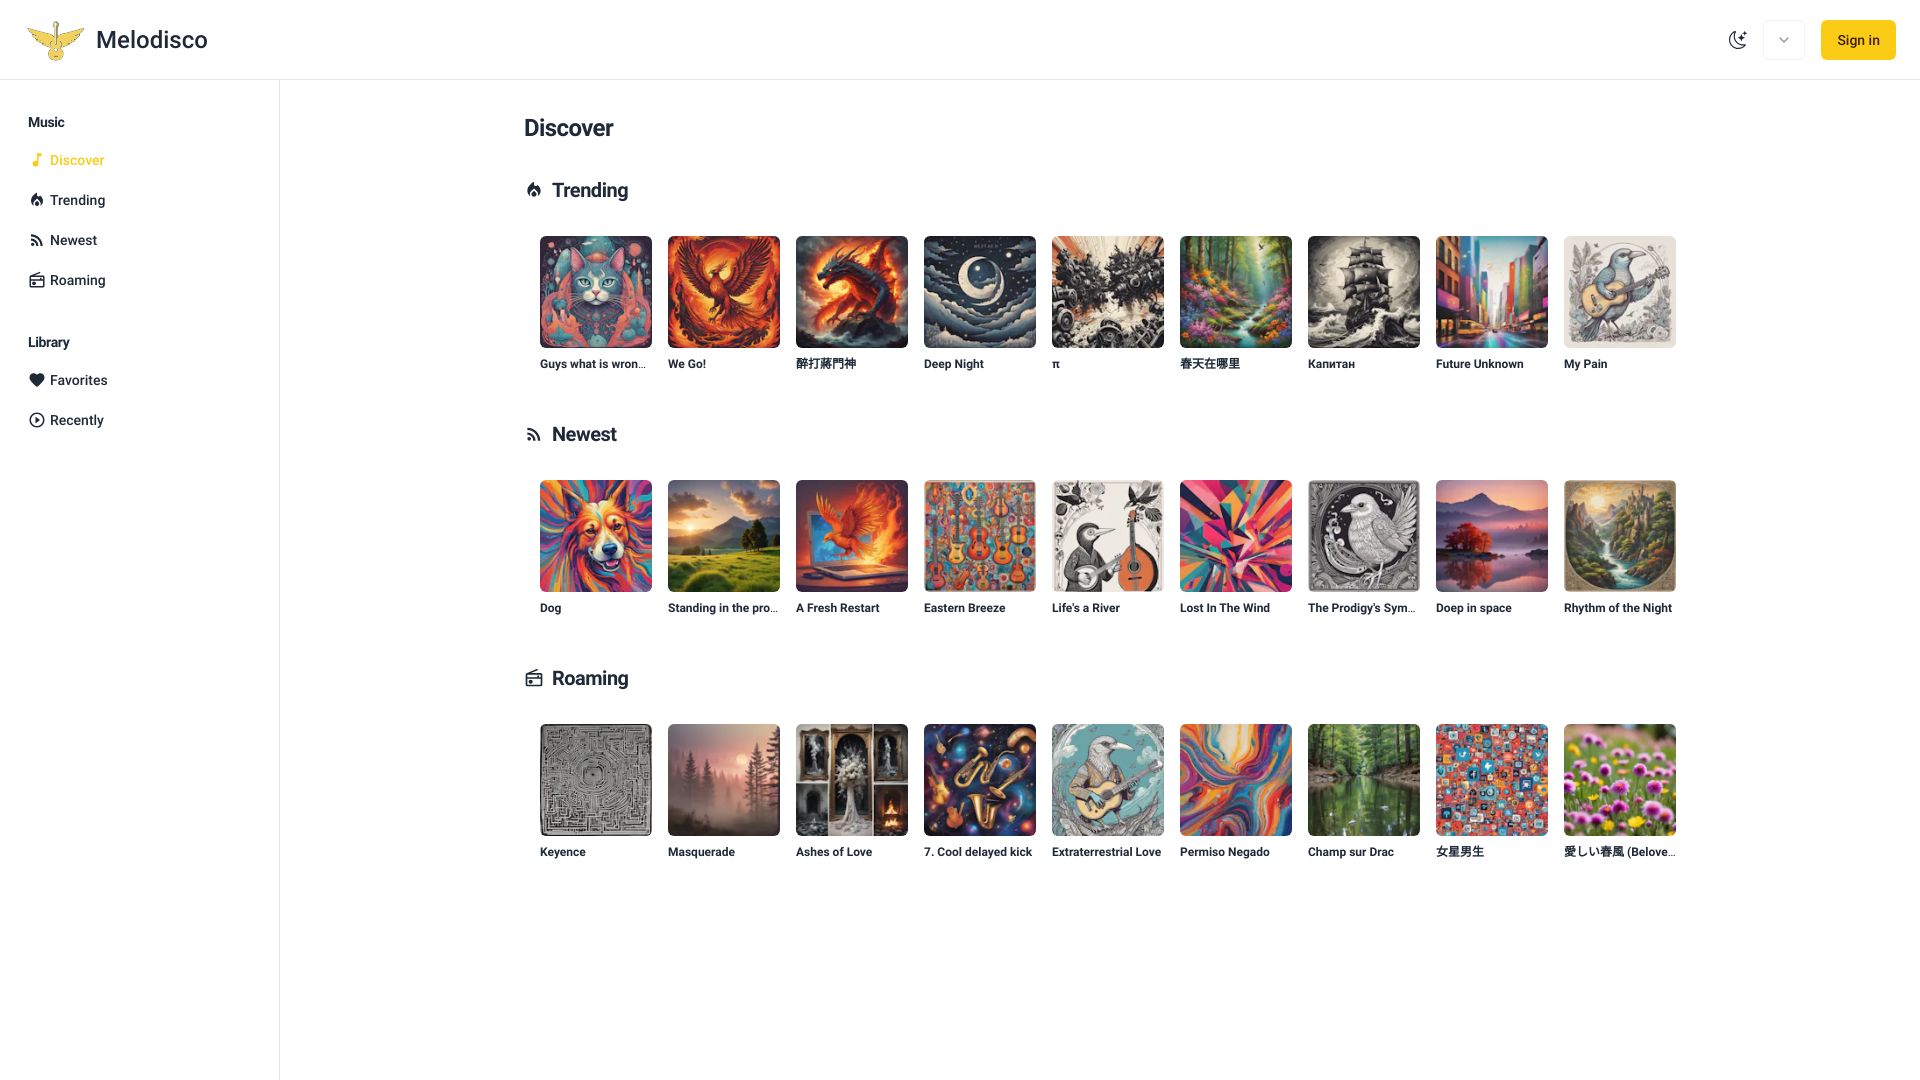Click the Rhythm of the Night thumbnail
The width and height of the screenshot is (1920, 1080).
pos(1619,535)
